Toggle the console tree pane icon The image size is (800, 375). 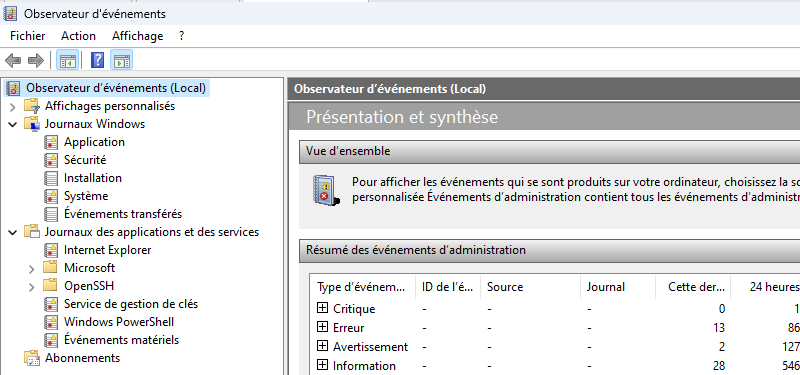click(67, 60)
